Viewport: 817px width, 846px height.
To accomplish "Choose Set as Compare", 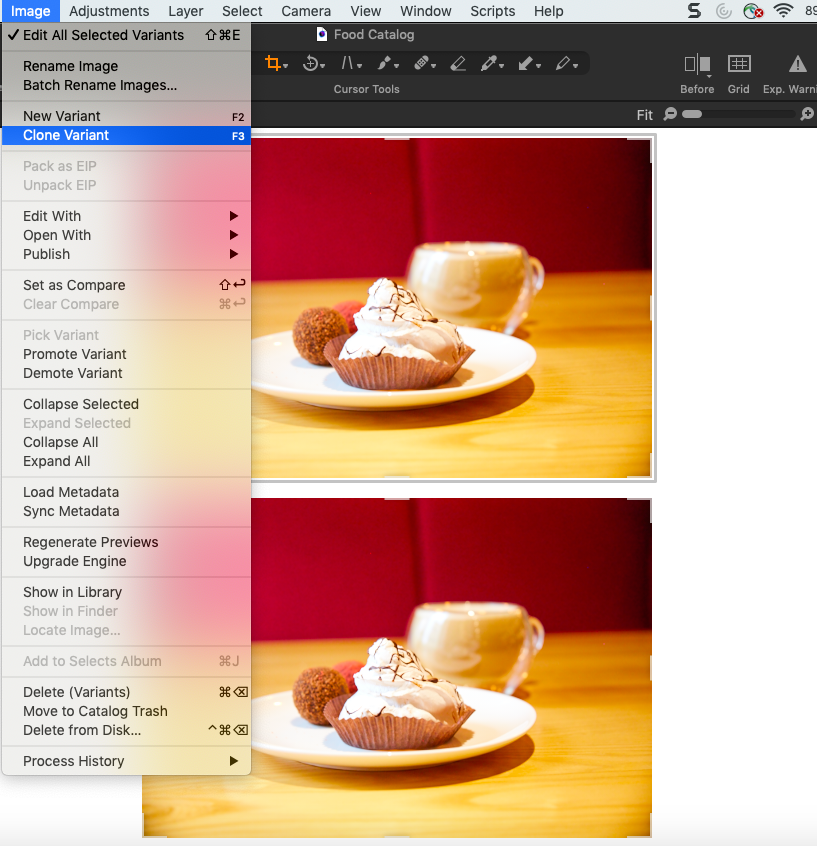I will [x=126, y=285].
